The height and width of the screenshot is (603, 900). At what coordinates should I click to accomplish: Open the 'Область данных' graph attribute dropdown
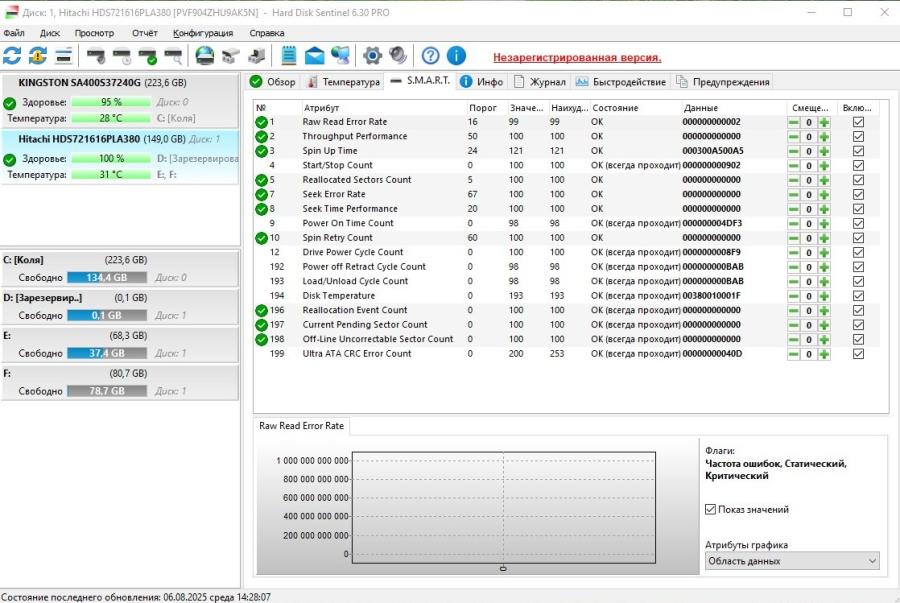click(x=792, y=561)
